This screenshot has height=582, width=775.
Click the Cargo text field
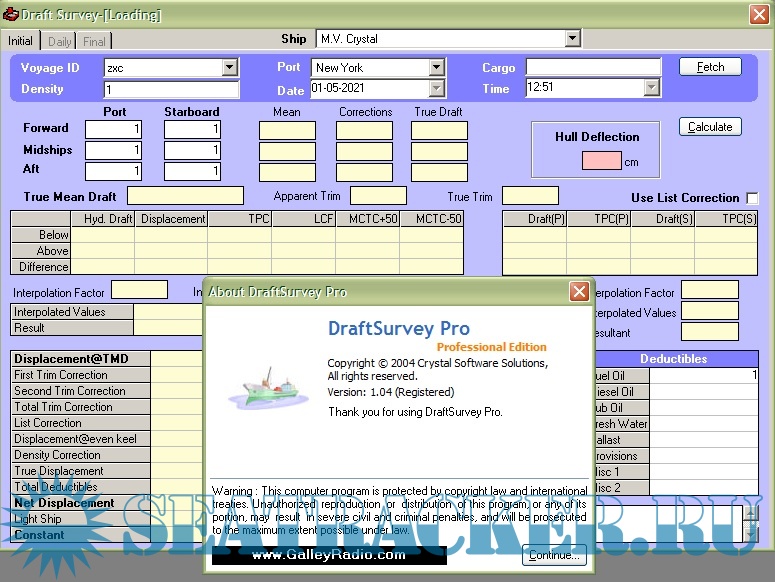[593, 68]
